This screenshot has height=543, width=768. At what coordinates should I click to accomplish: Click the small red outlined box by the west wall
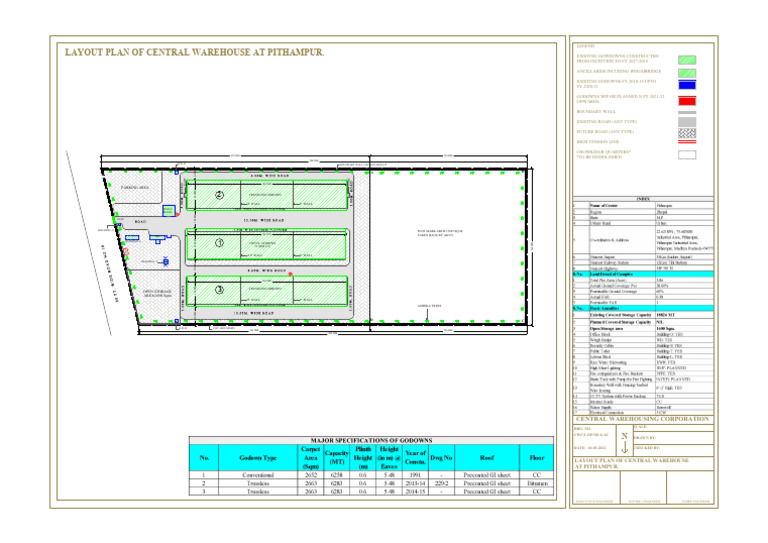point(126,252)
